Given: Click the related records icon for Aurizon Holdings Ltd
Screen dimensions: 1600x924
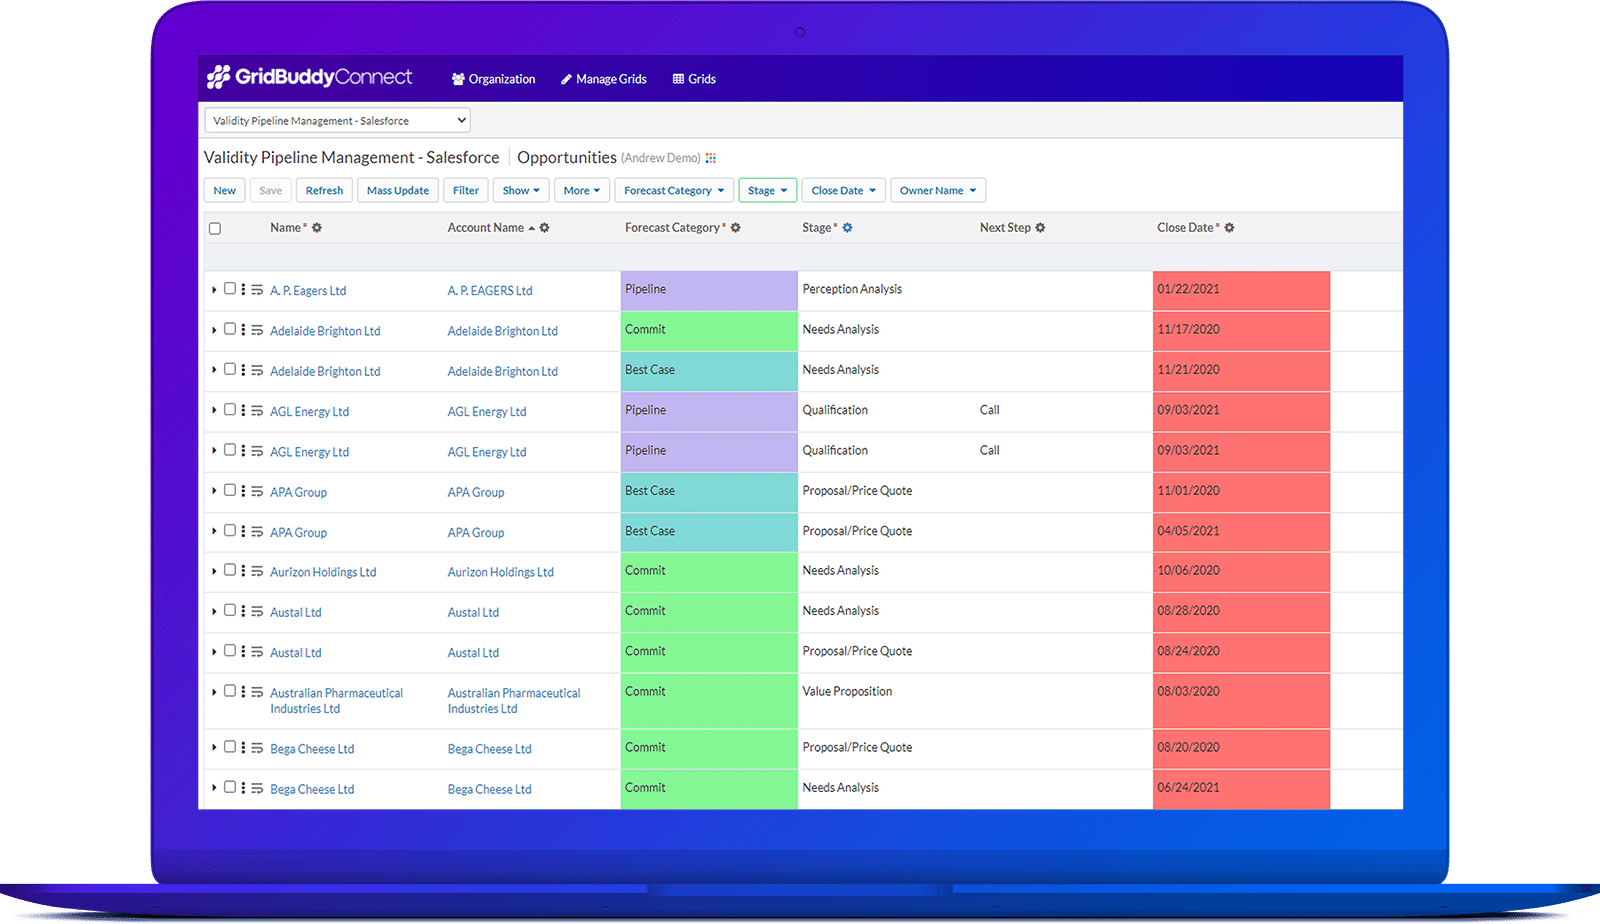Looking at the screenshot, I should 257,572.
